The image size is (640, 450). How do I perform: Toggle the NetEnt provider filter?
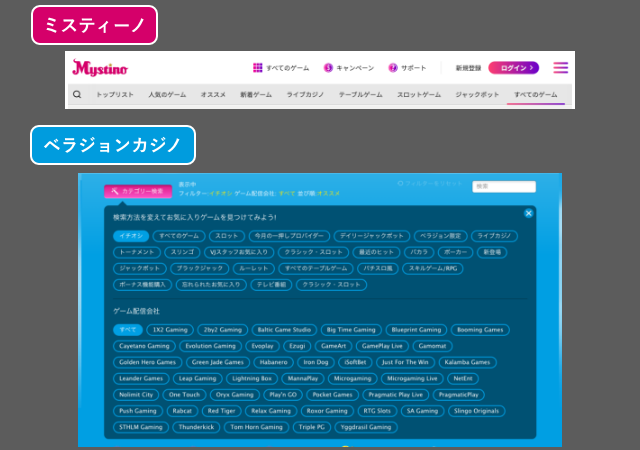pos(462,379)
